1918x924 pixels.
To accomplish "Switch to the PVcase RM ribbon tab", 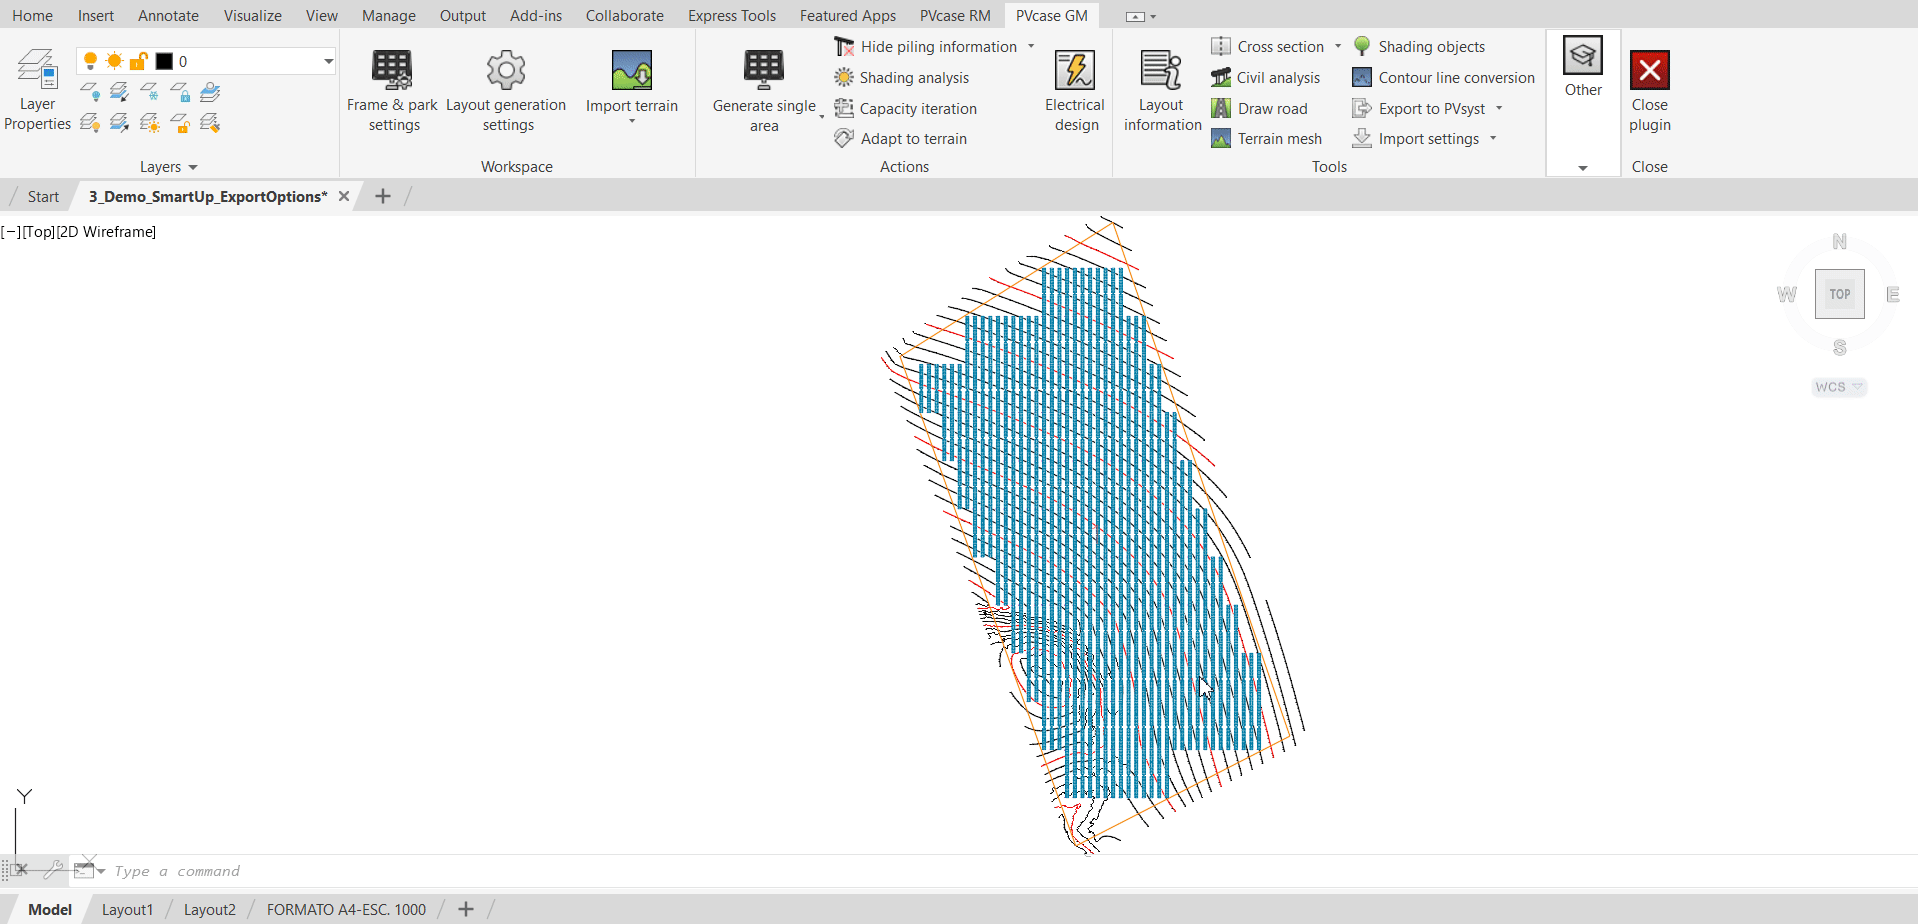I will click(x=955, y=16).
